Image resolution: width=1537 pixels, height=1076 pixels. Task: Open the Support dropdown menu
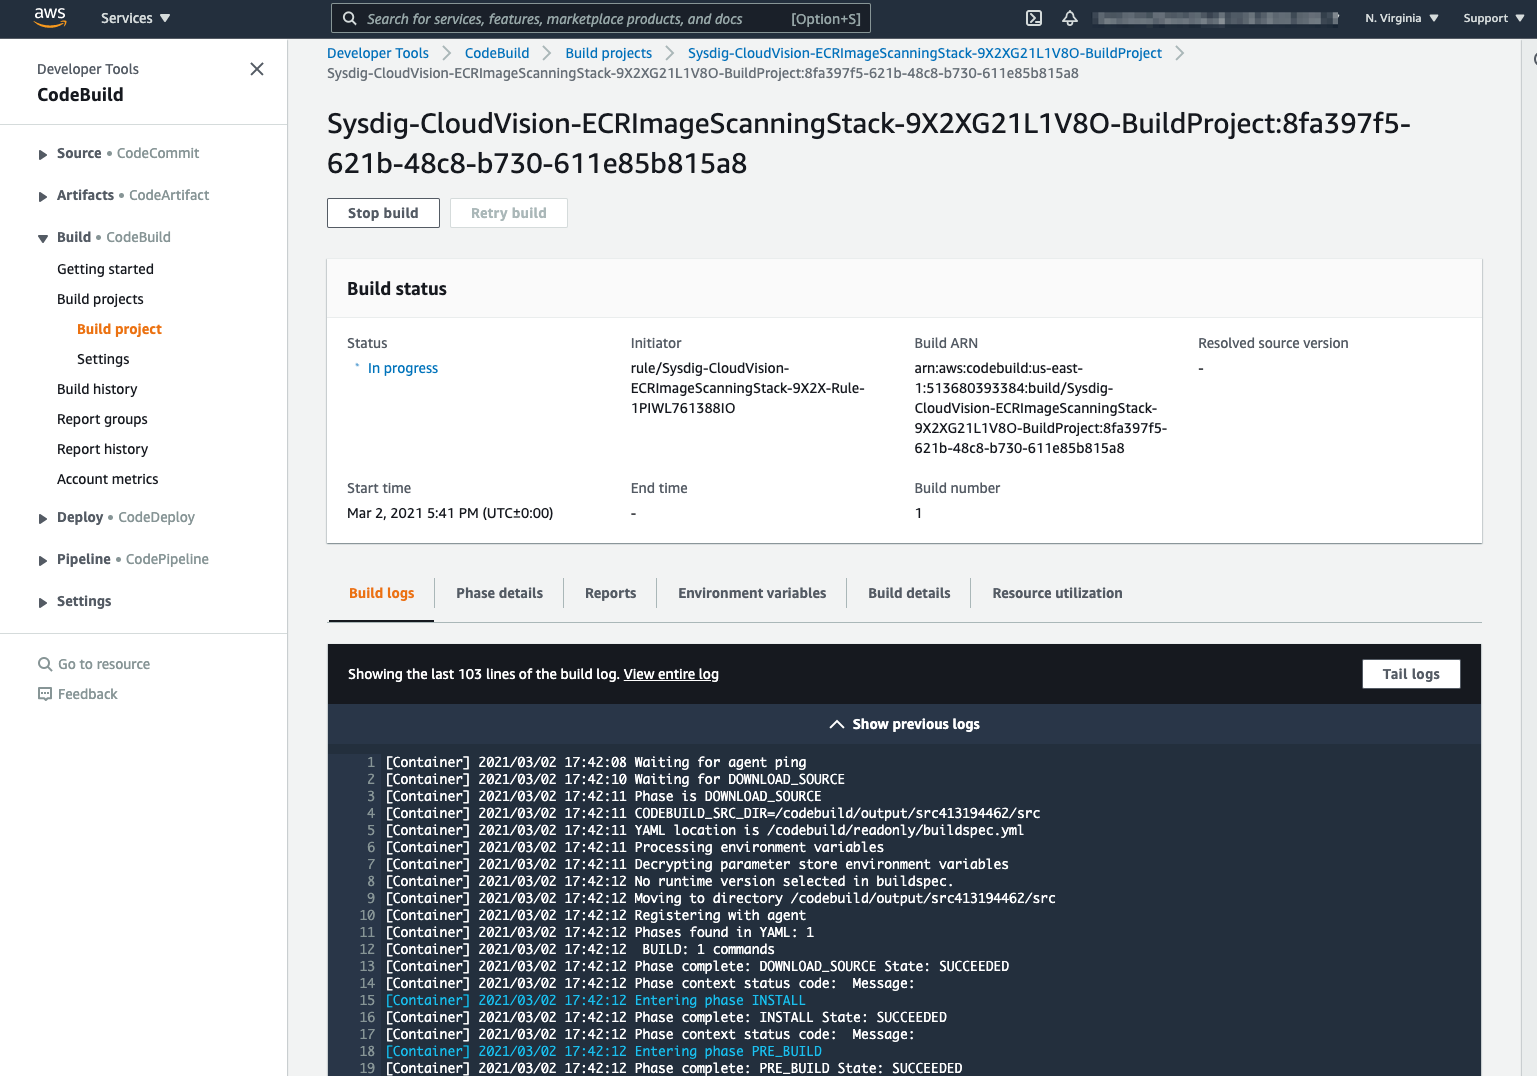click(x=1494, y=18)
